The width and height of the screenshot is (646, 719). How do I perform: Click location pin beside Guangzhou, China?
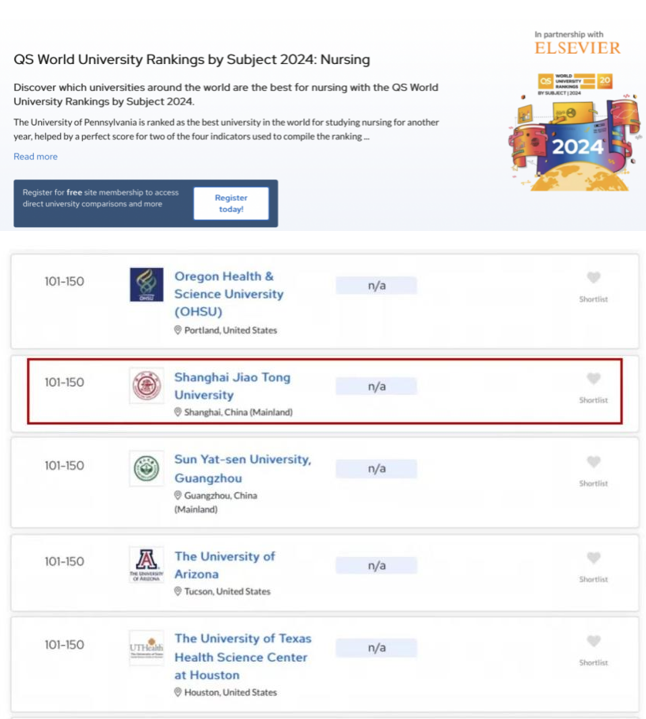(178, 495)
